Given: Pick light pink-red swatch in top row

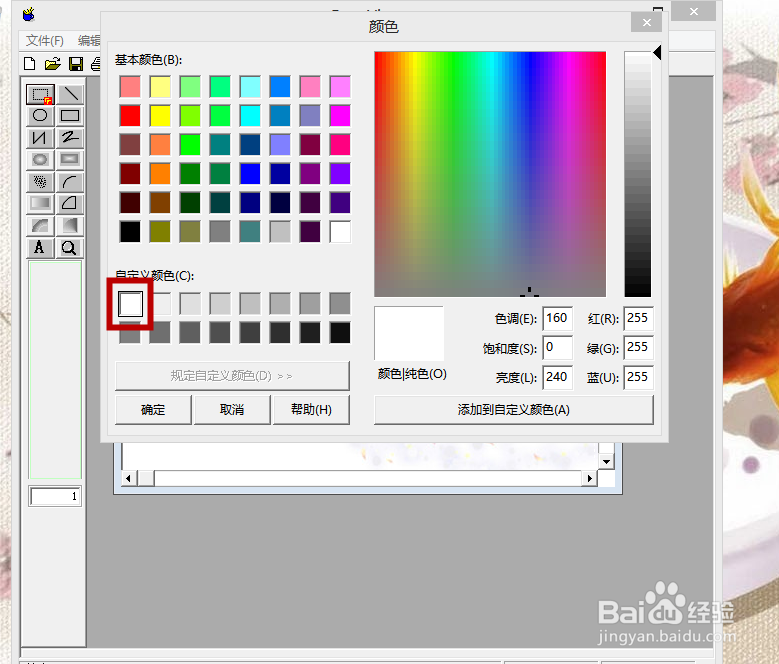Looking at the screenshot, I should (130, 87).
